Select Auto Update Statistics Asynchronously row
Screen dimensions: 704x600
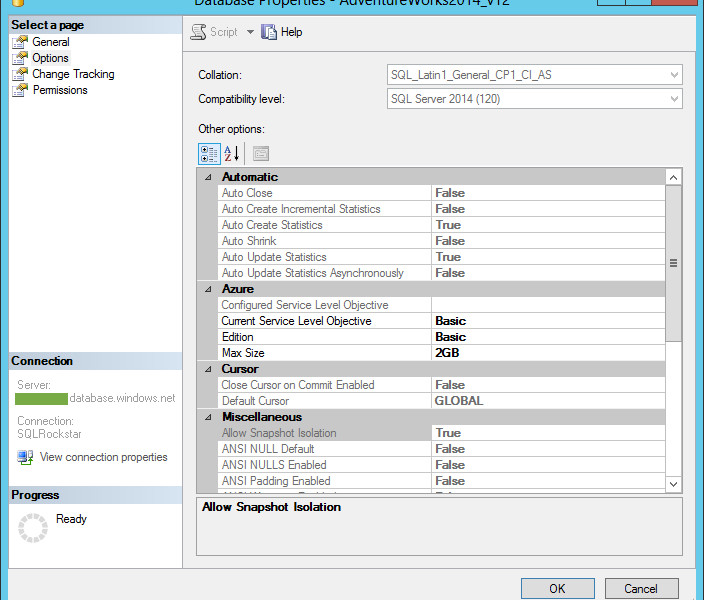(x=442, y=273)
